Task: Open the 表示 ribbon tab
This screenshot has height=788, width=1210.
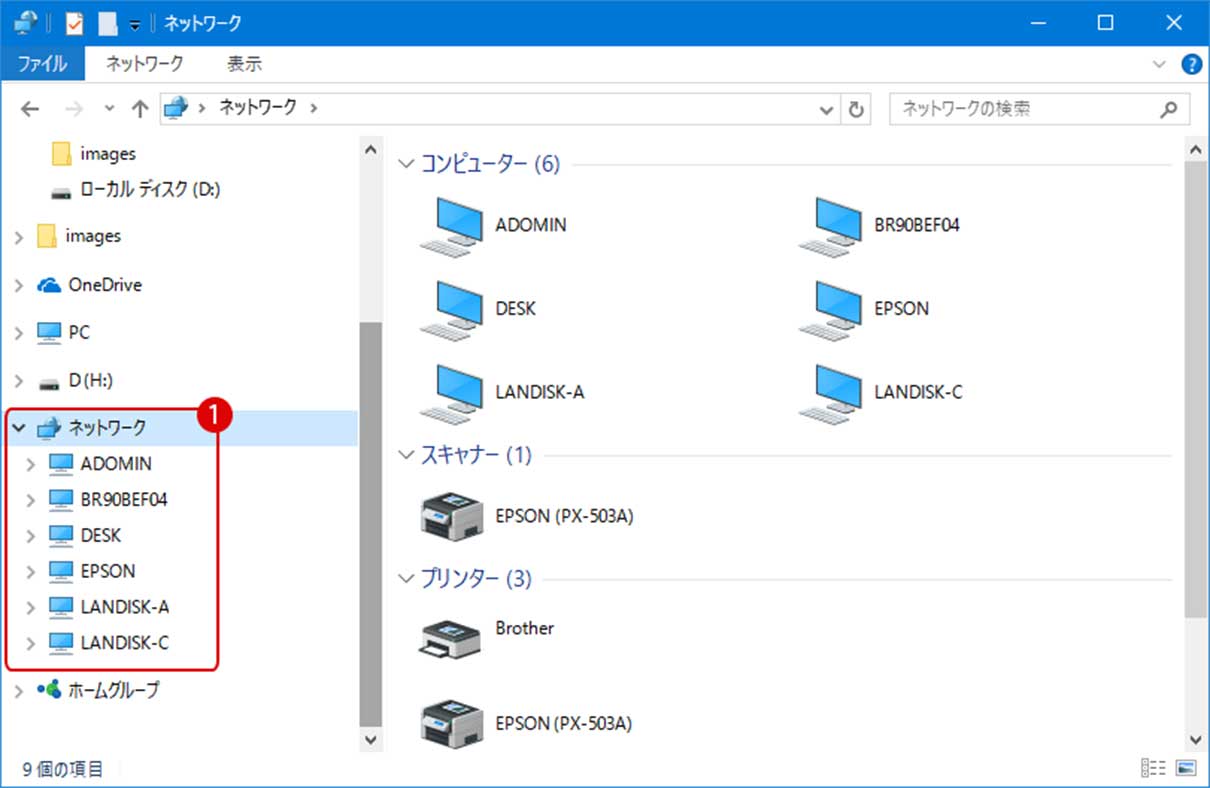Action: point(244,64)
